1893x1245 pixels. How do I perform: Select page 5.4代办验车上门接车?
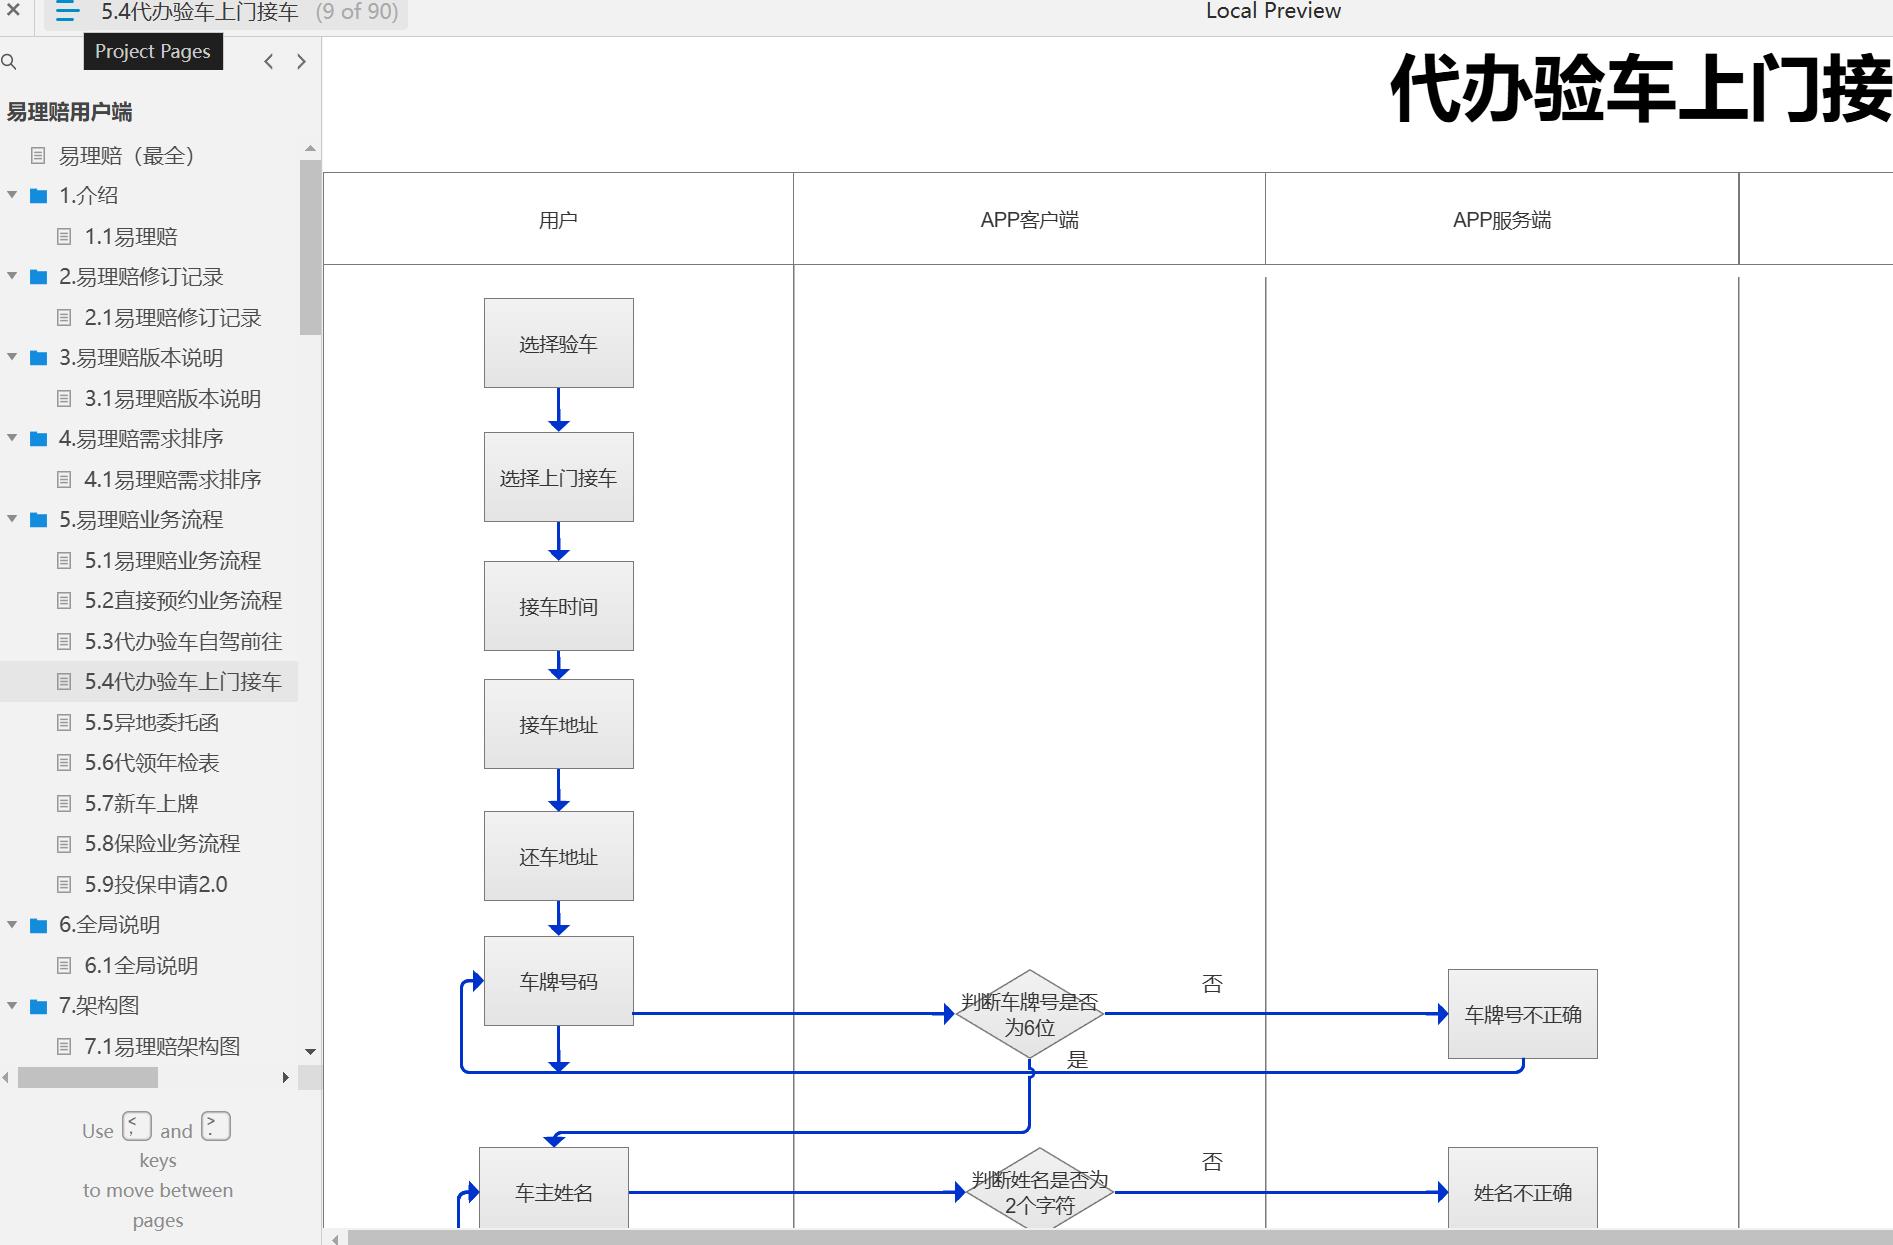[183, 682]
